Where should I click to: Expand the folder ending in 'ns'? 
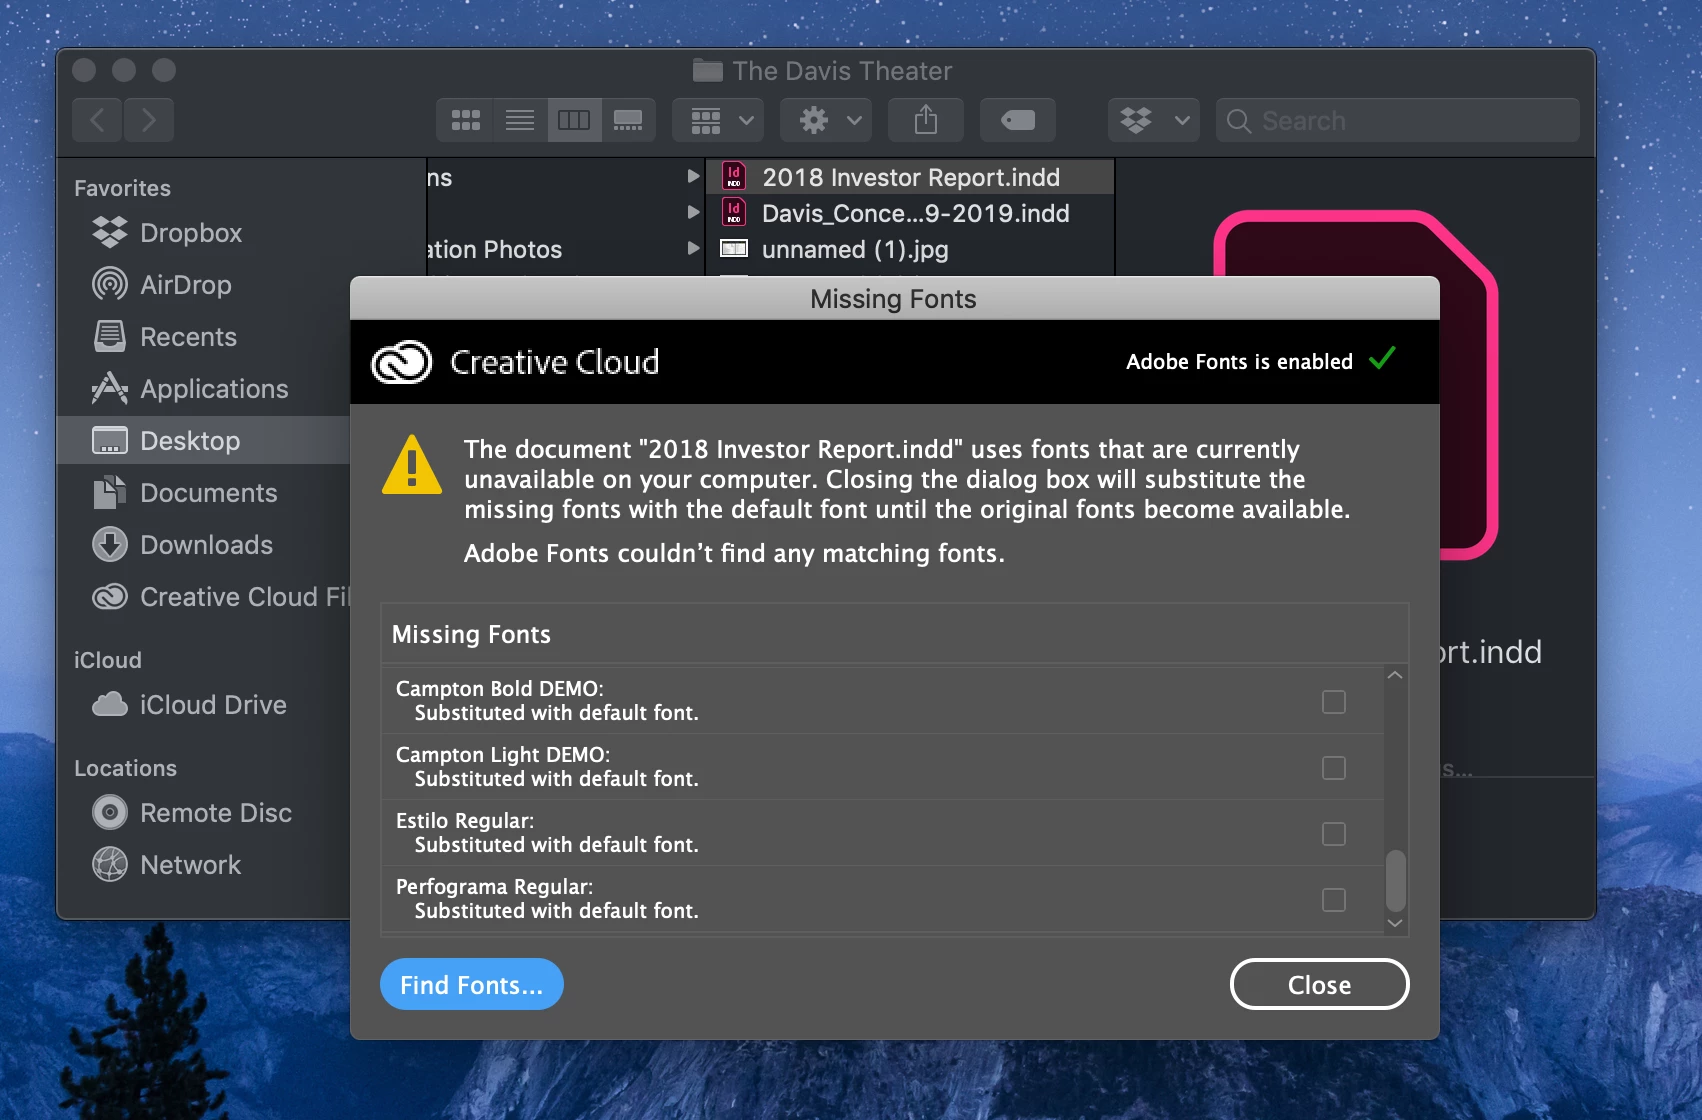[693, 176]
